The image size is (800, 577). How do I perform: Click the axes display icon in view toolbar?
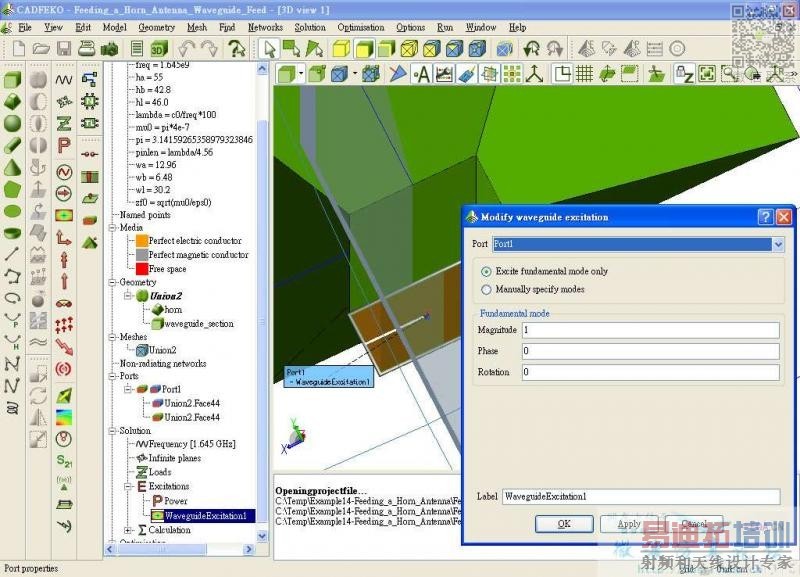pos(534,74)
